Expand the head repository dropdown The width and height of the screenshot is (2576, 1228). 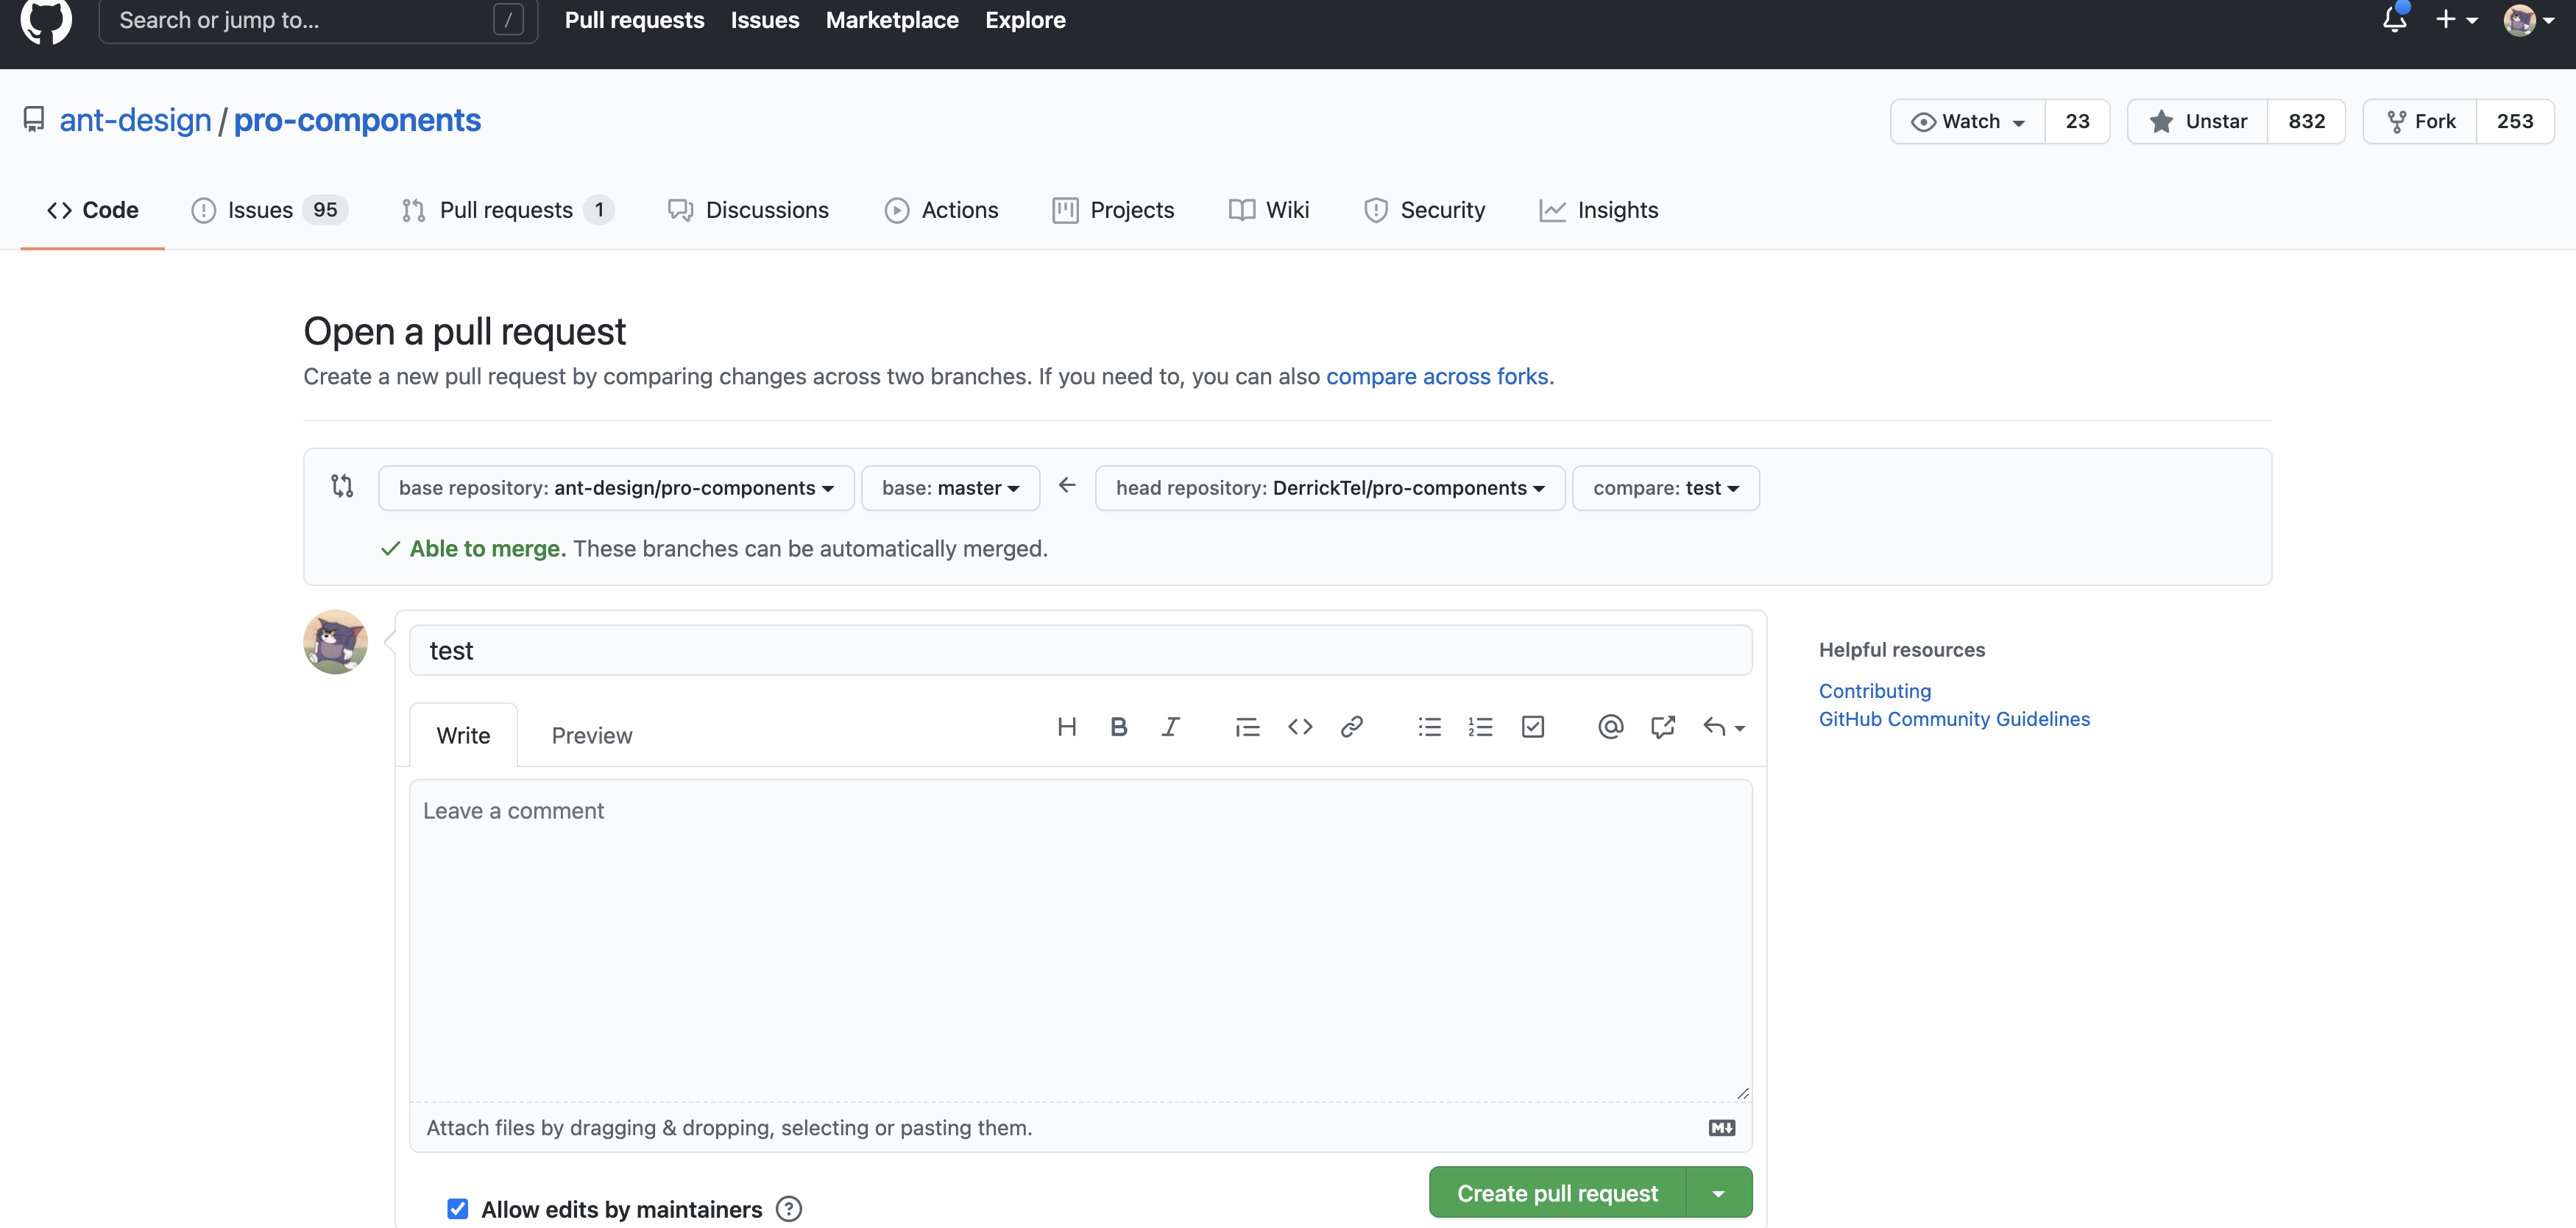click(x=1329, y=488)
